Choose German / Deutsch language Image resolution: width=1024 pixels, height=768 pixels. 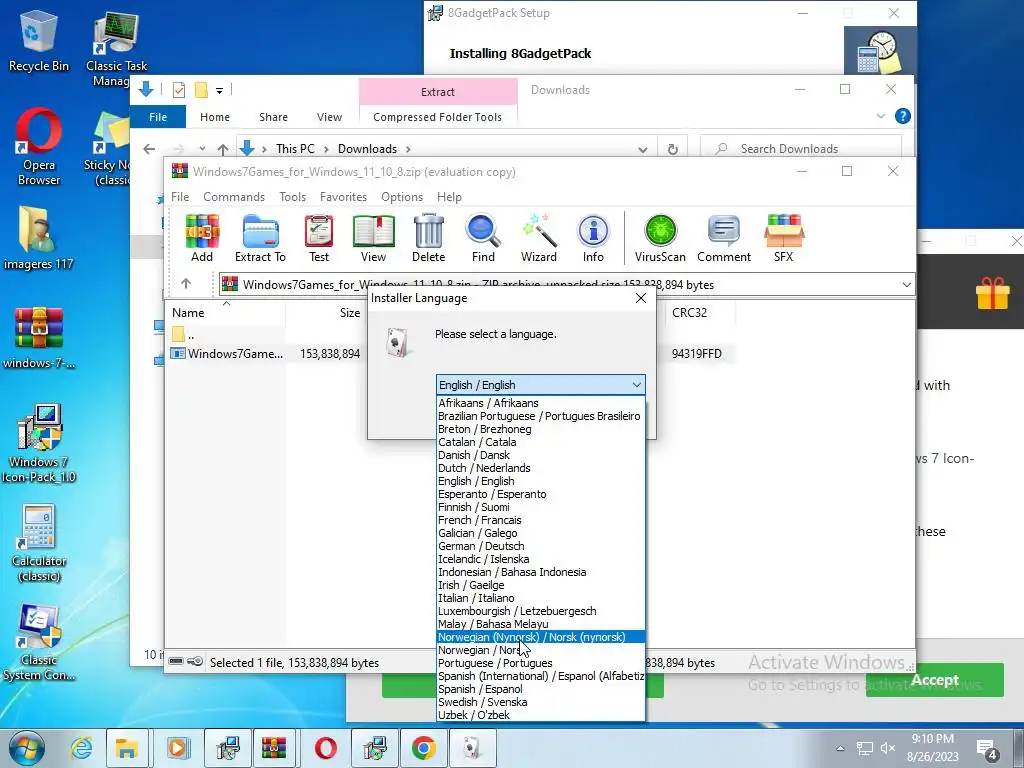(x=541, y=546)
